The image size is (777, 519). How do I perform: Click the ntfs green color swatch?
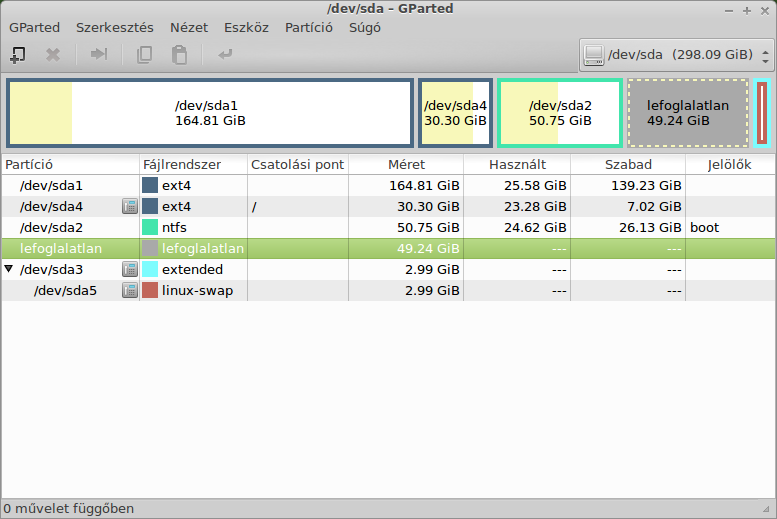point(150,227)
